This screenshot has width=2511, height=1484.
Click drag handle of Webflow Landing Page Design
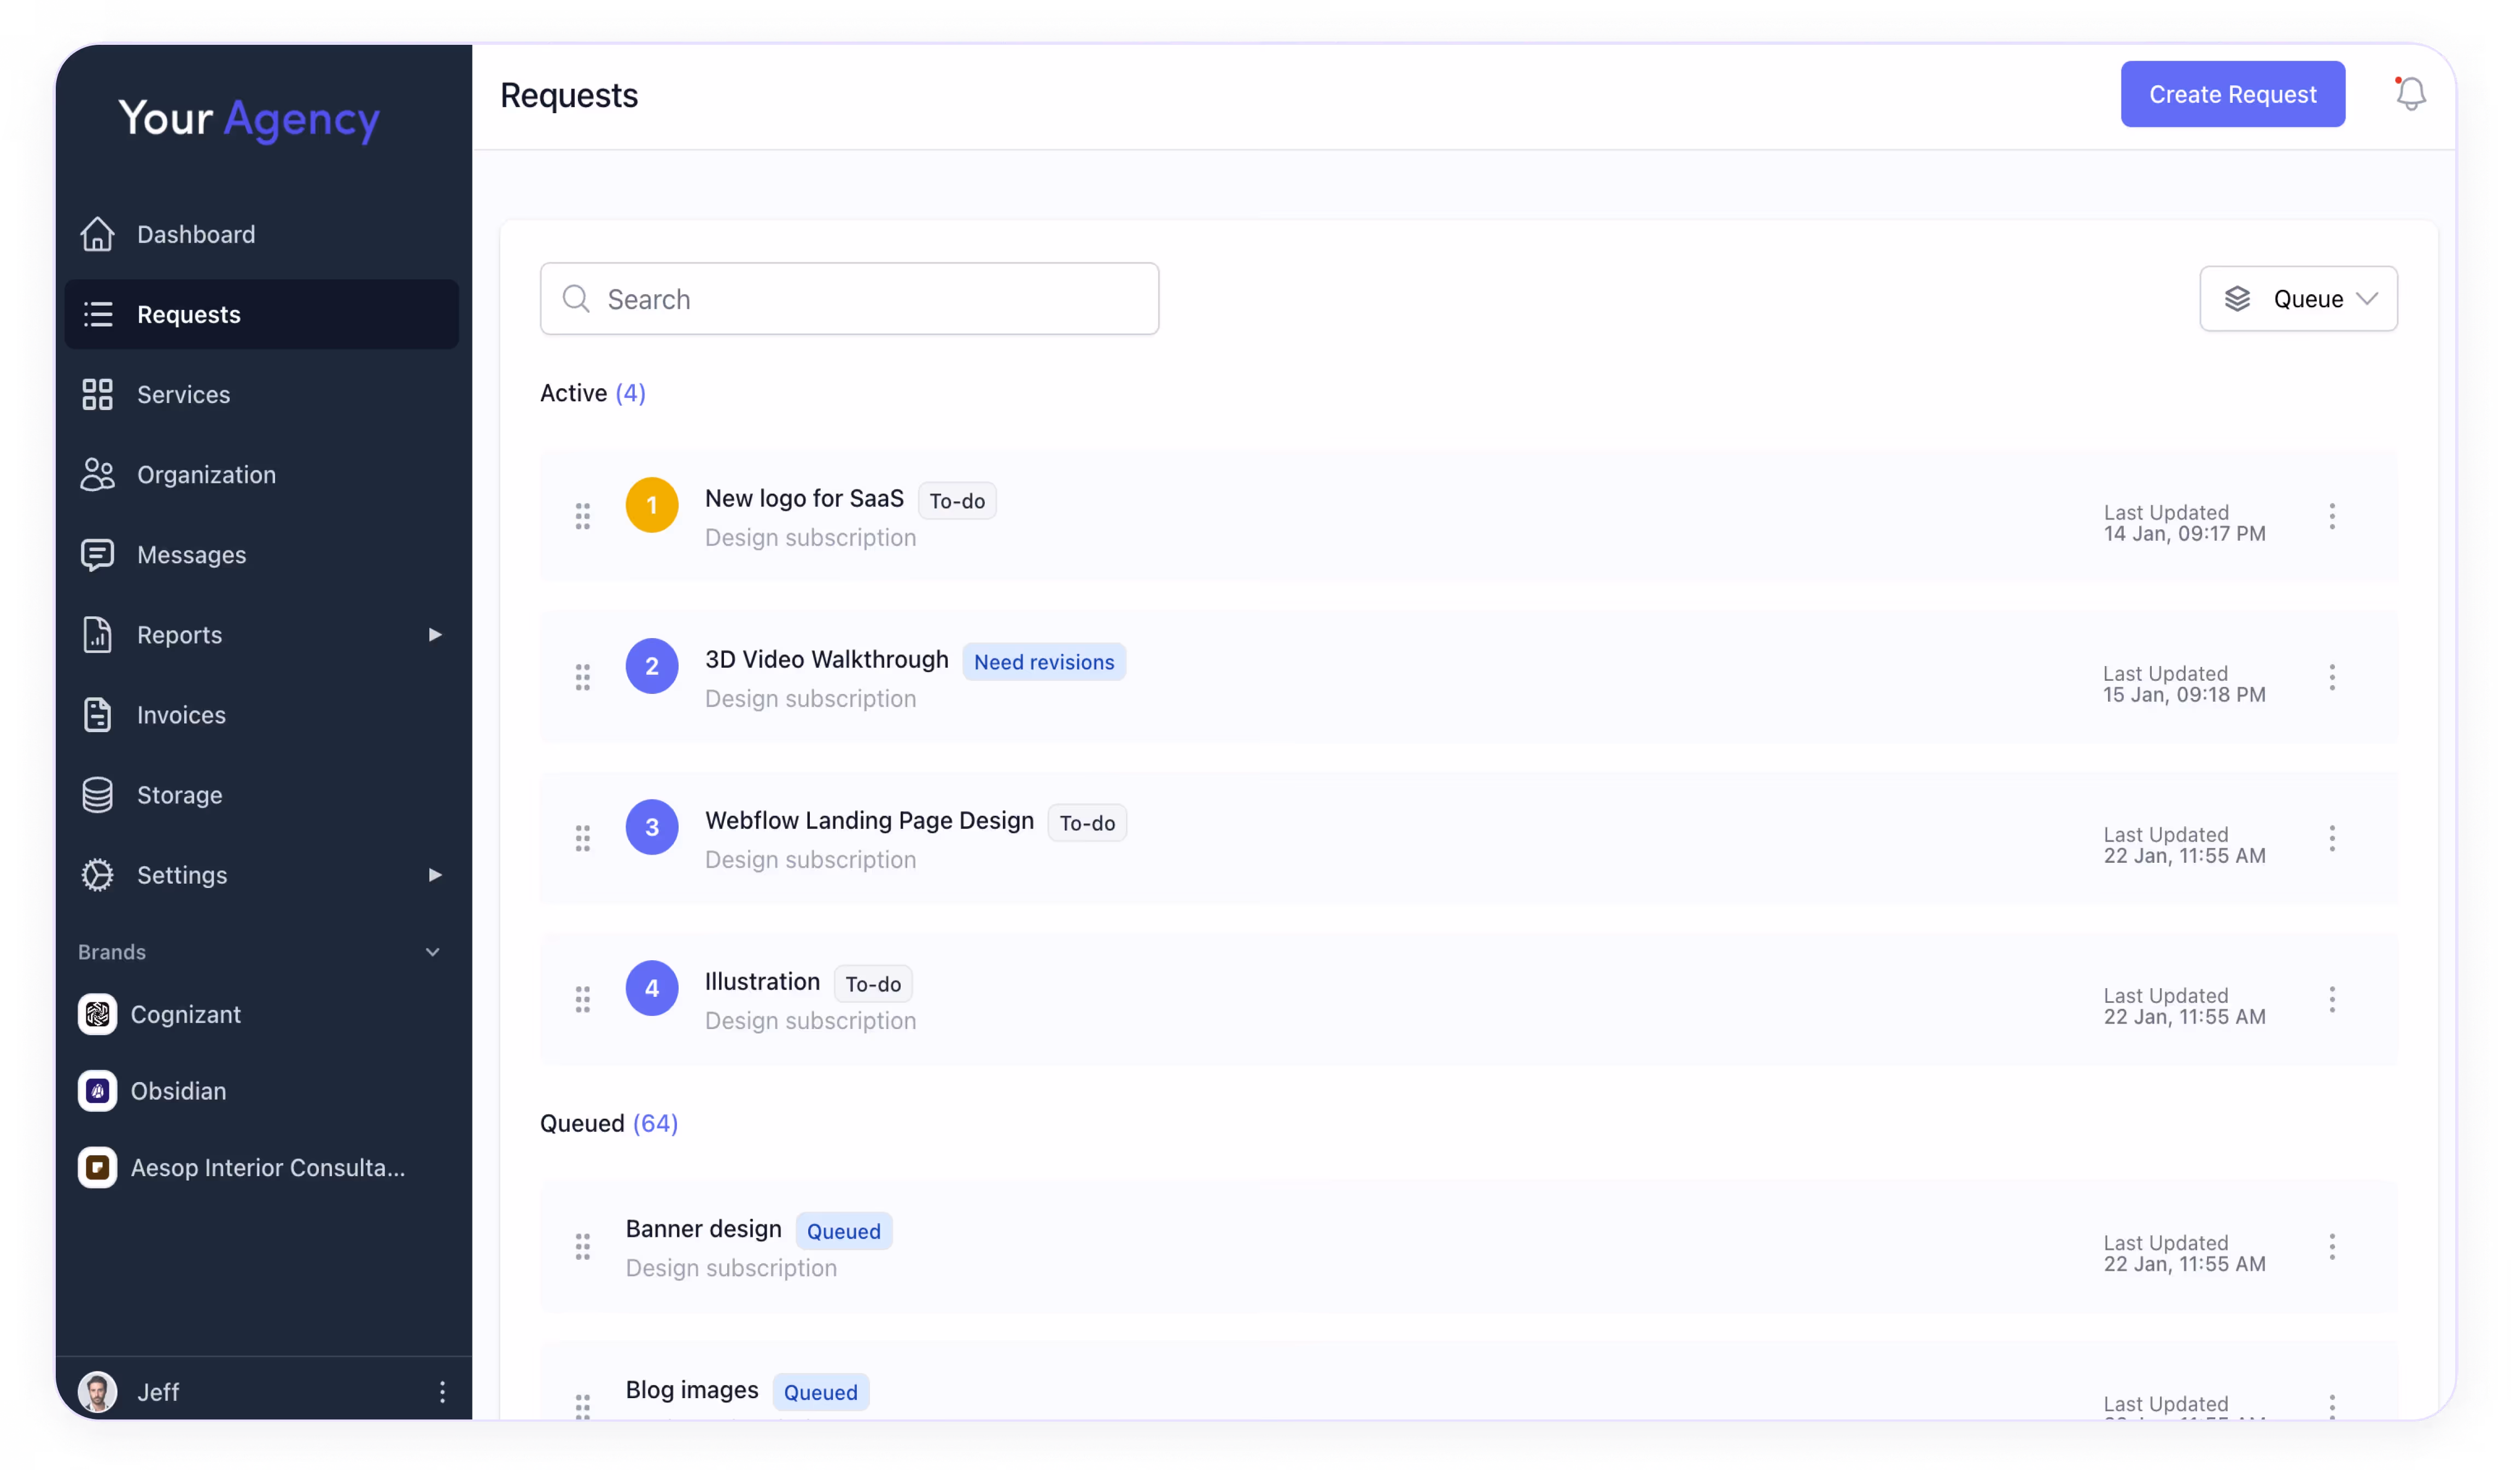pyautogui.click(x=582, y=838)
